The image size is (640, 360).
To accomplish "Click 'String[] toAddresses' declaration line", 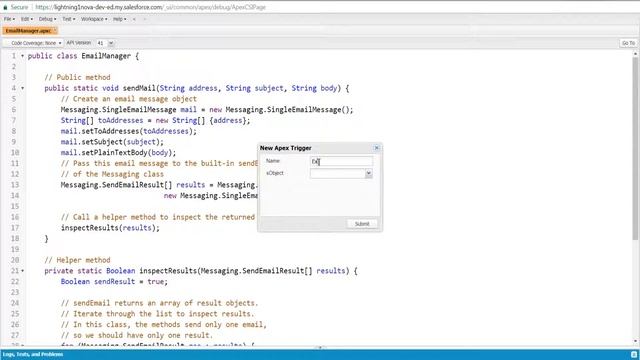I will click(156, 120).
